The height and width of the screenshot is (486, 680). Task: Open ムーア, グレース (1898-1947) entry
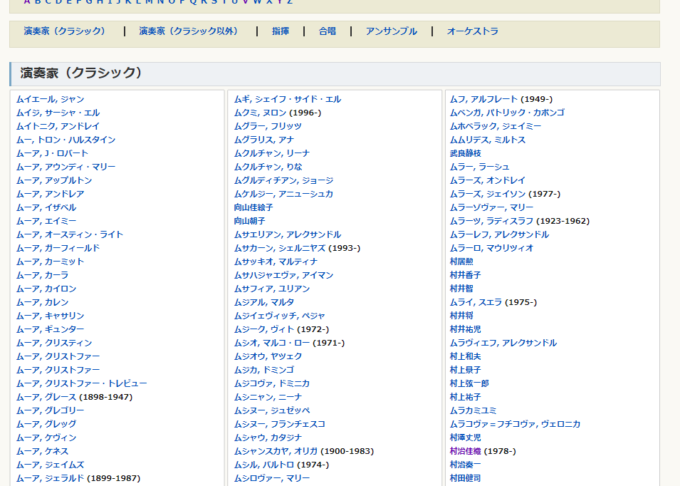pyautogui.click(x=74, y=397)
